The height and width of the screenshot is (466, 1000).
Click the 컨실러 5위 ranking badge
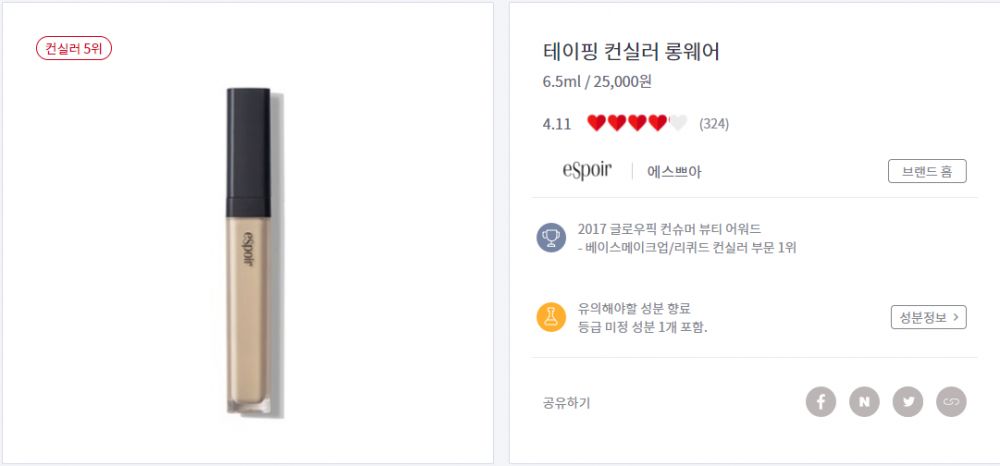[x=74, y=48]
